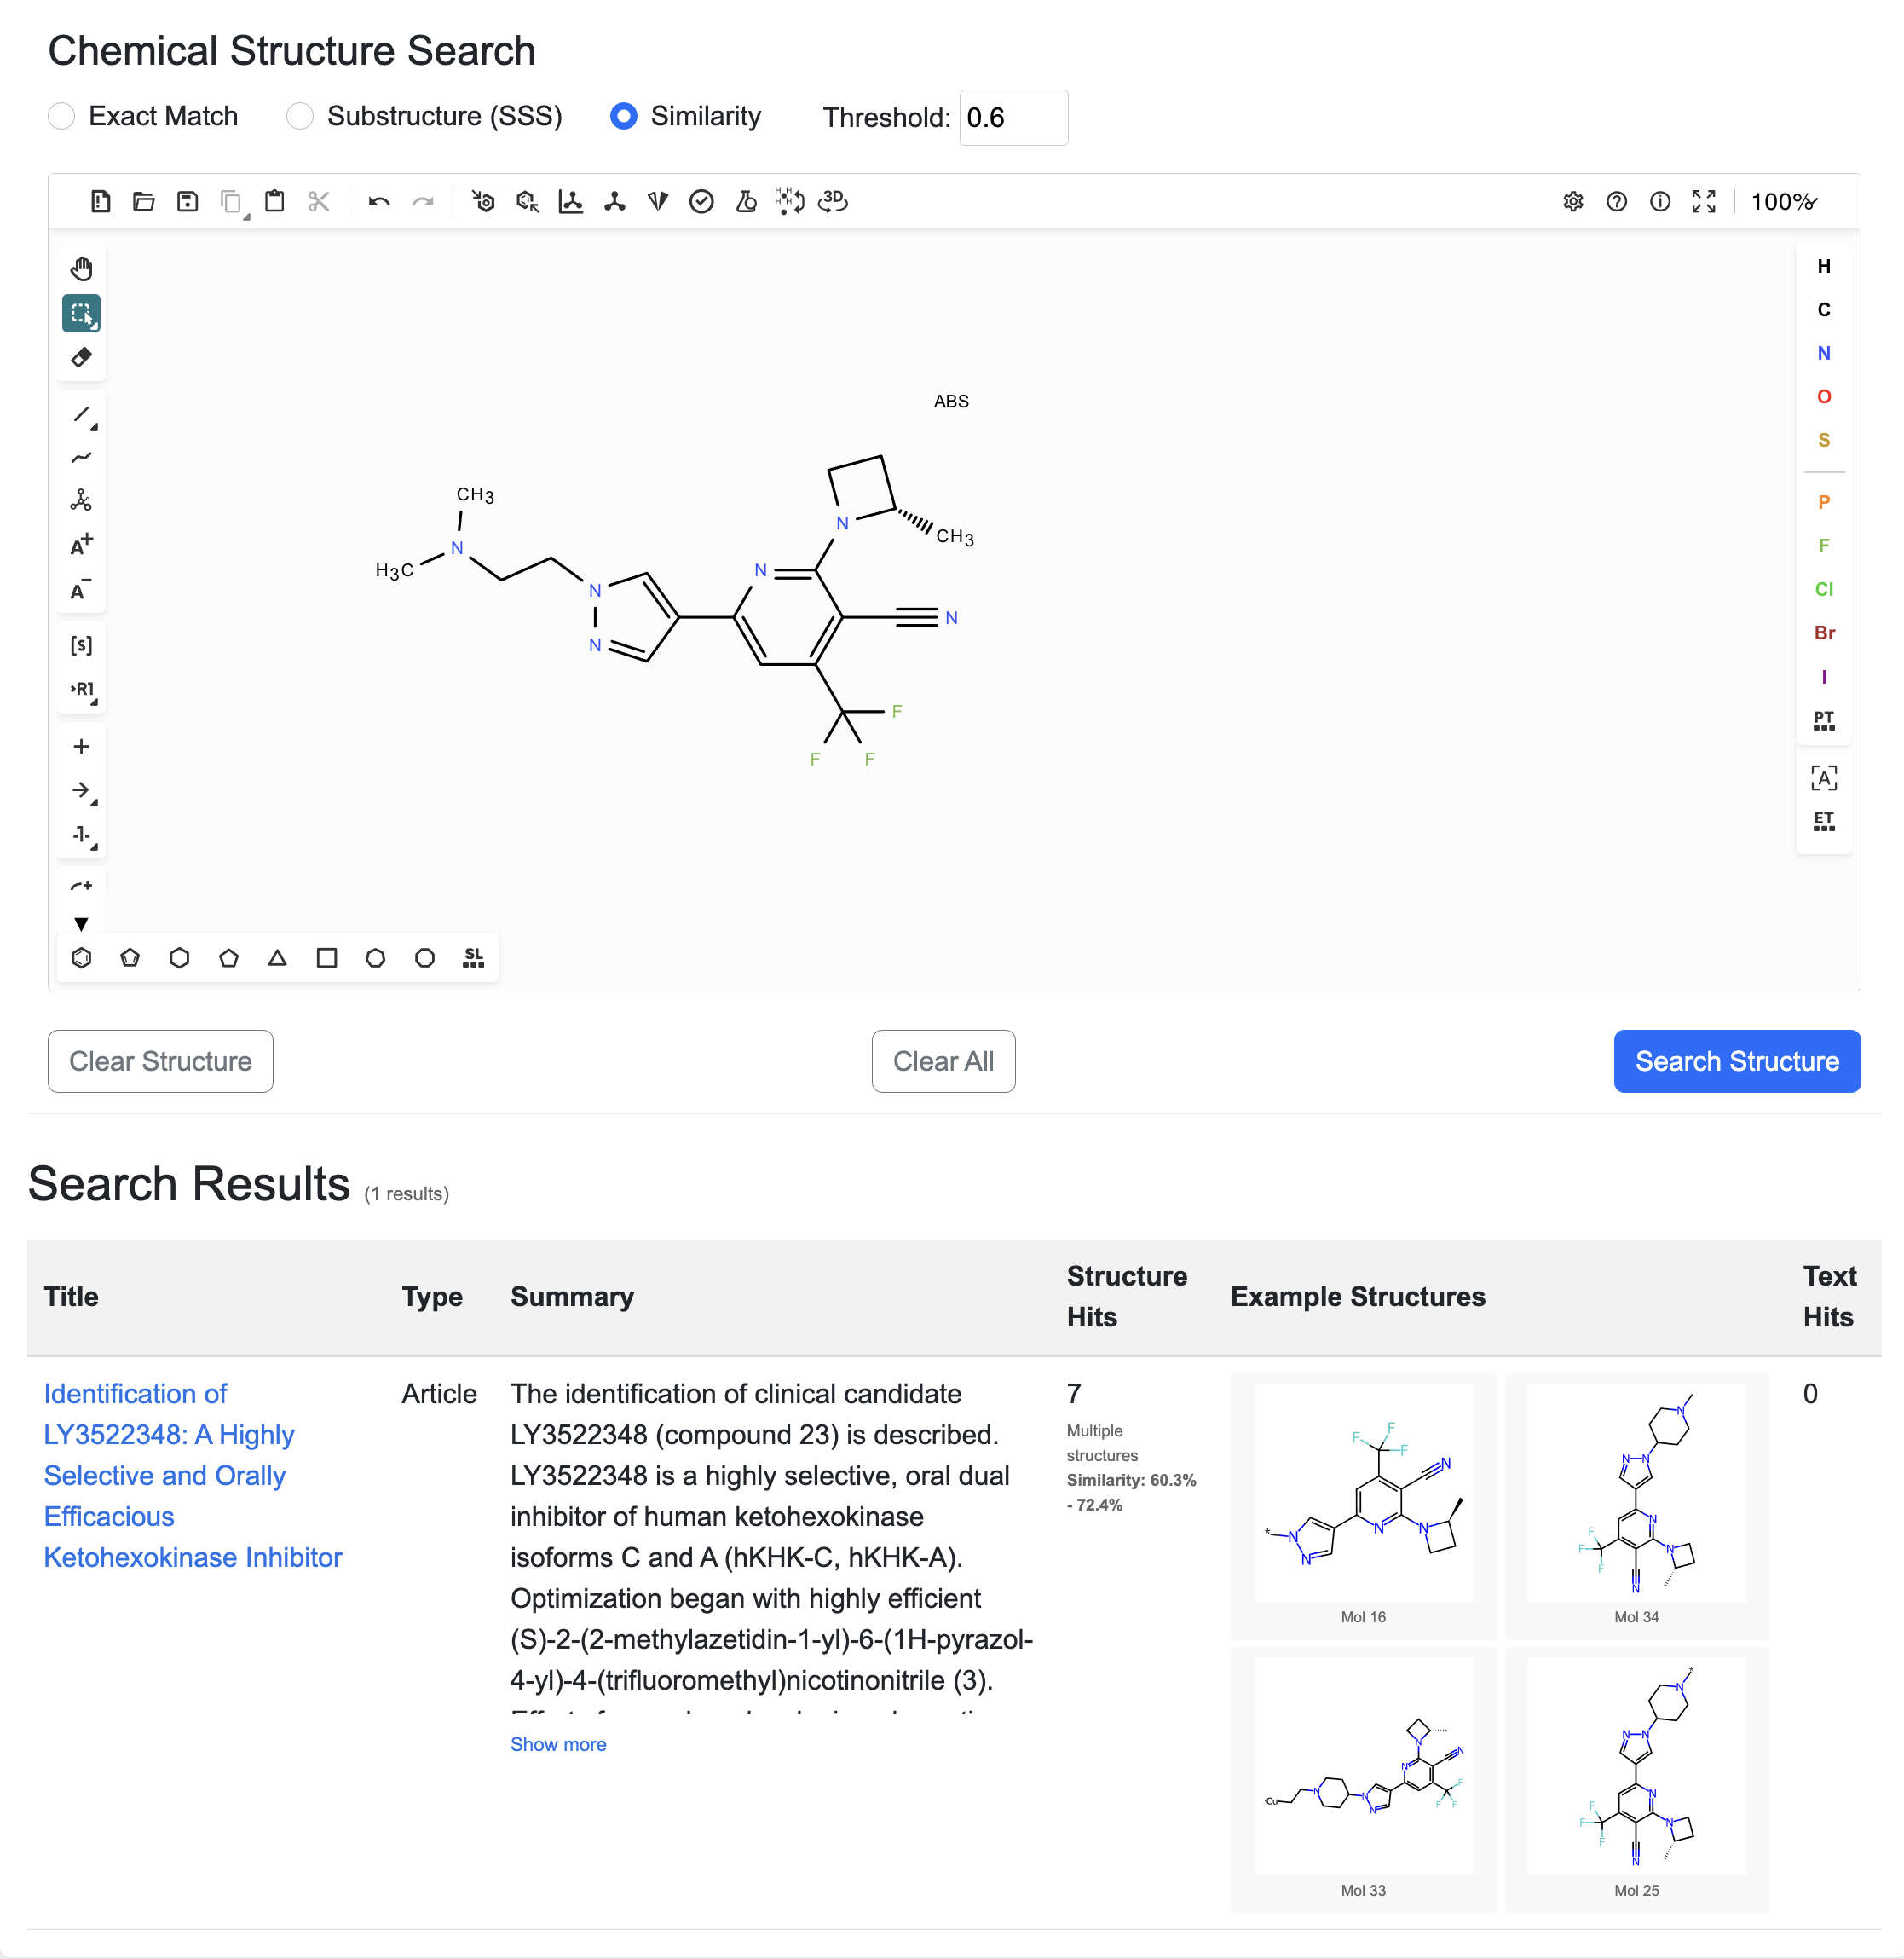This screenshot has height=1959, width=1904.
Task: Toggle fullscreen editor mode
Action: coord(1704,201)
